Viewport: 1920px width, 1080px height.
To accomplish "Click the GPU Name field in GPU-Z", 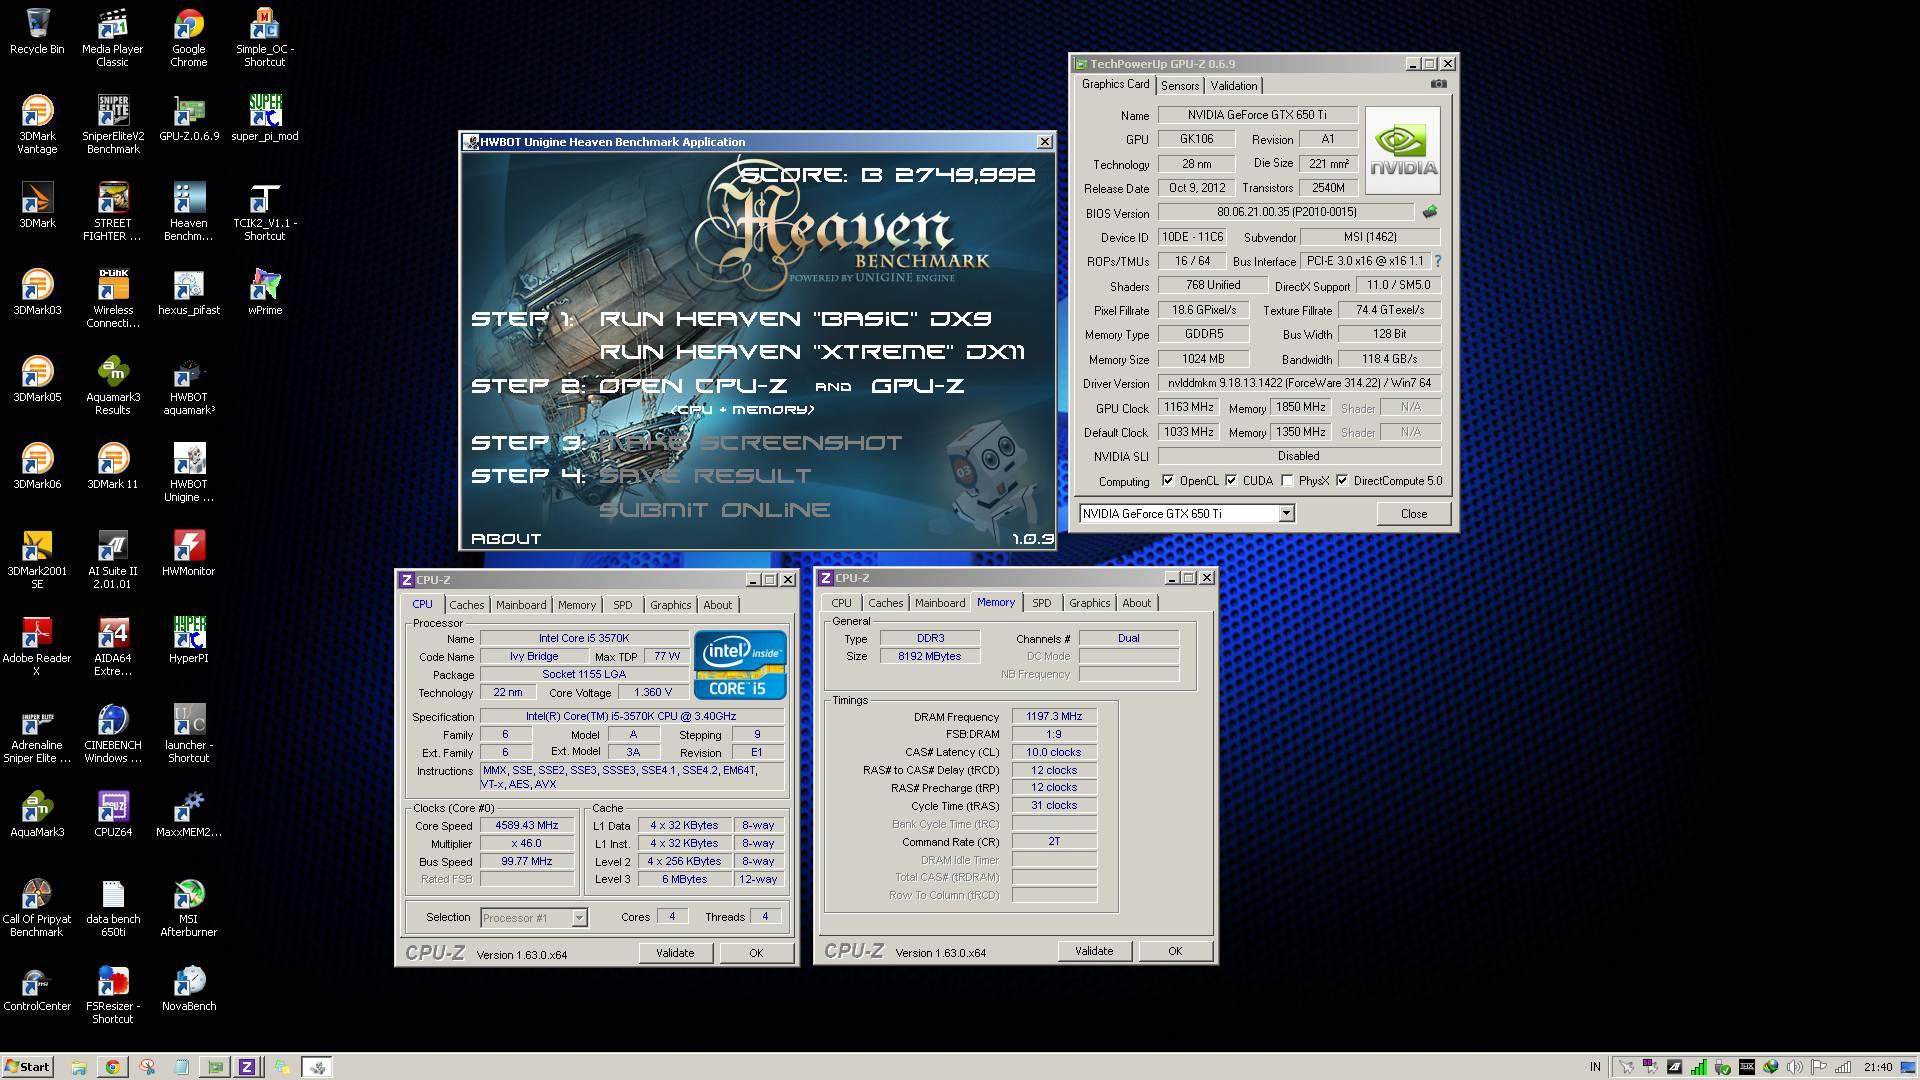I will point(1258,115).
